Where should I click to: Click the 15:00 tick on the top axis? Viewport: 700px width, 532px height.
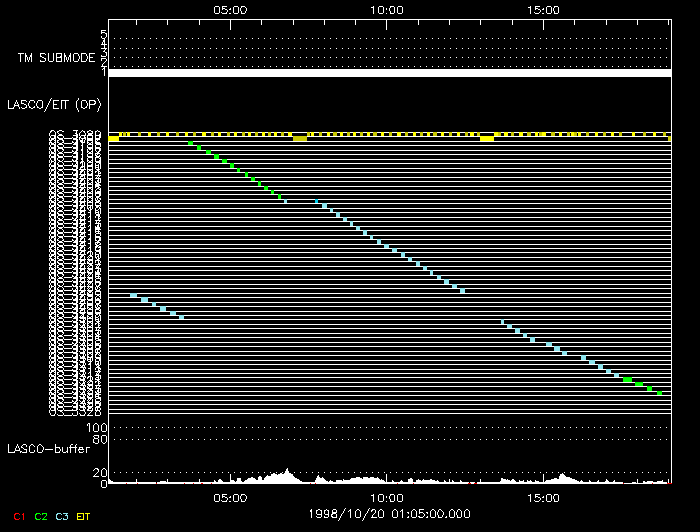543,9
